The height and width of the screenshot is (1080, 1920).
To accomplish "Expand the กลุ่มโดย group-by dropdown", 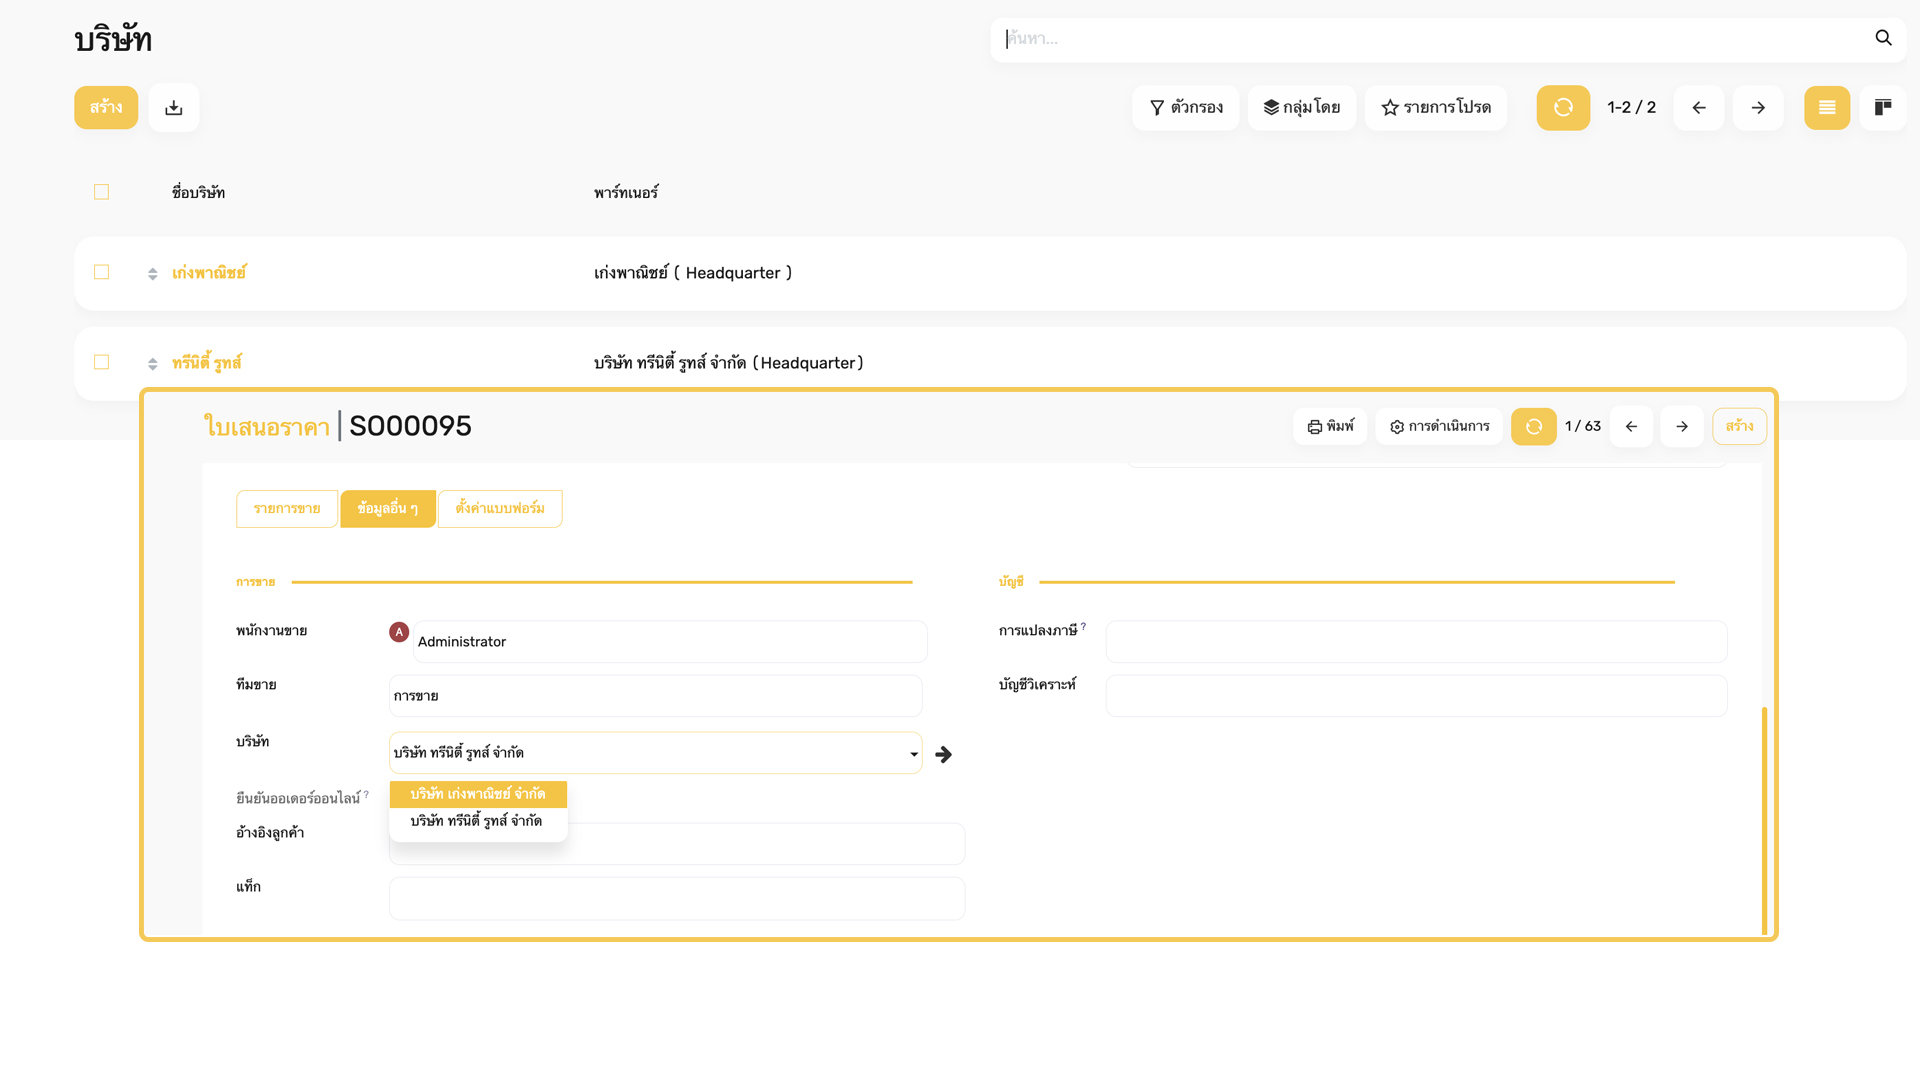I will click(x=1301, y=108).
